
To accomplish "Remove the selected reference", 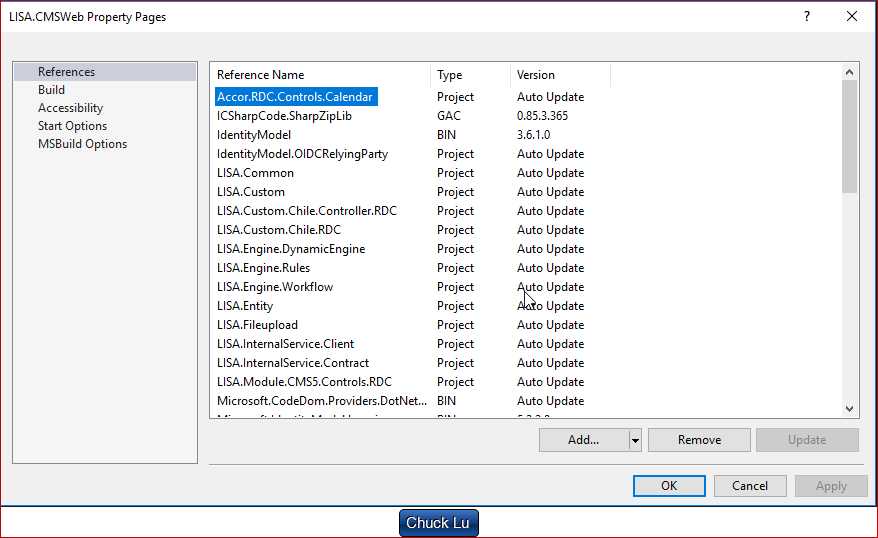I will coord(699,440).
